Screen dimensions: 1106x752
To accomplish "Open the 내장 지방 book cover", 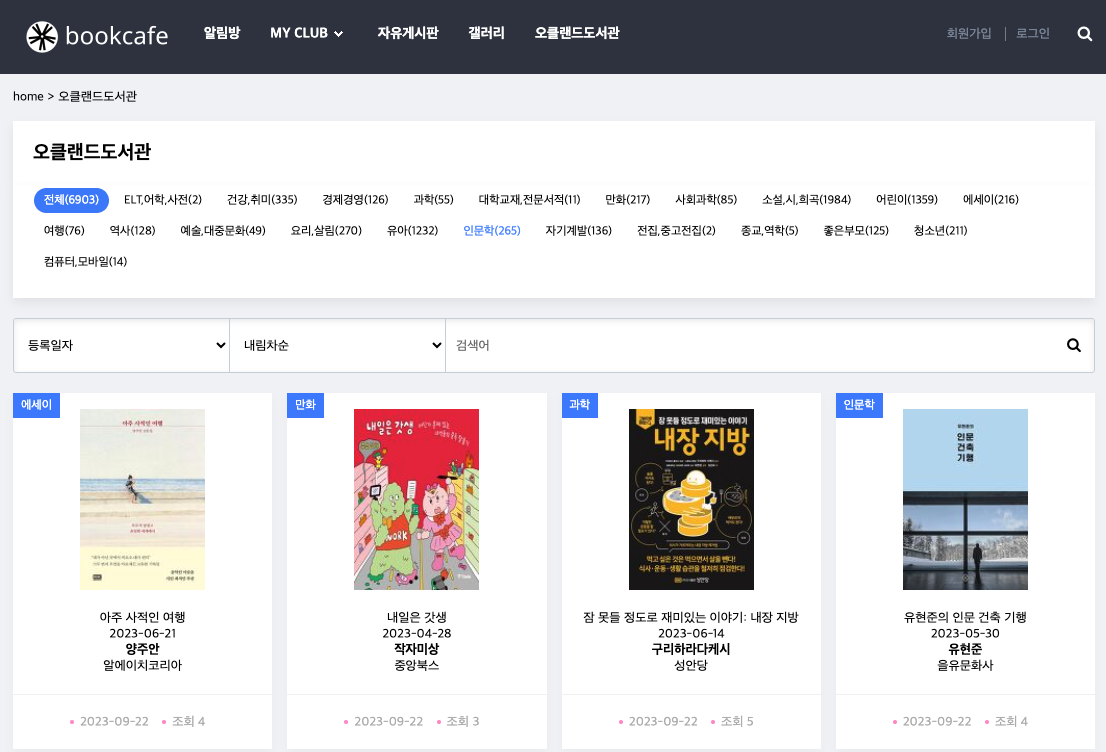I will (691, 499).
